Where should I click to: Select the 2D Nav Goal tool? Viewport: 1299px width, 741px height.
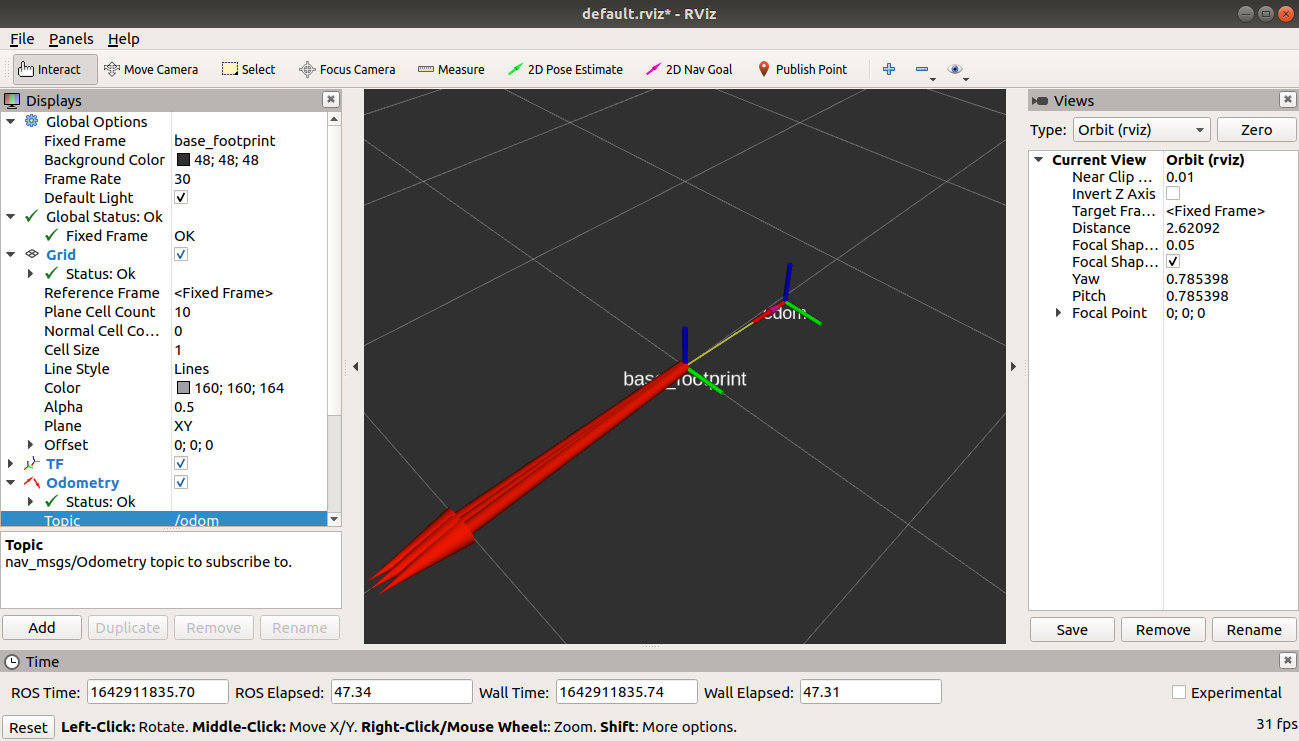pos(689,69)
